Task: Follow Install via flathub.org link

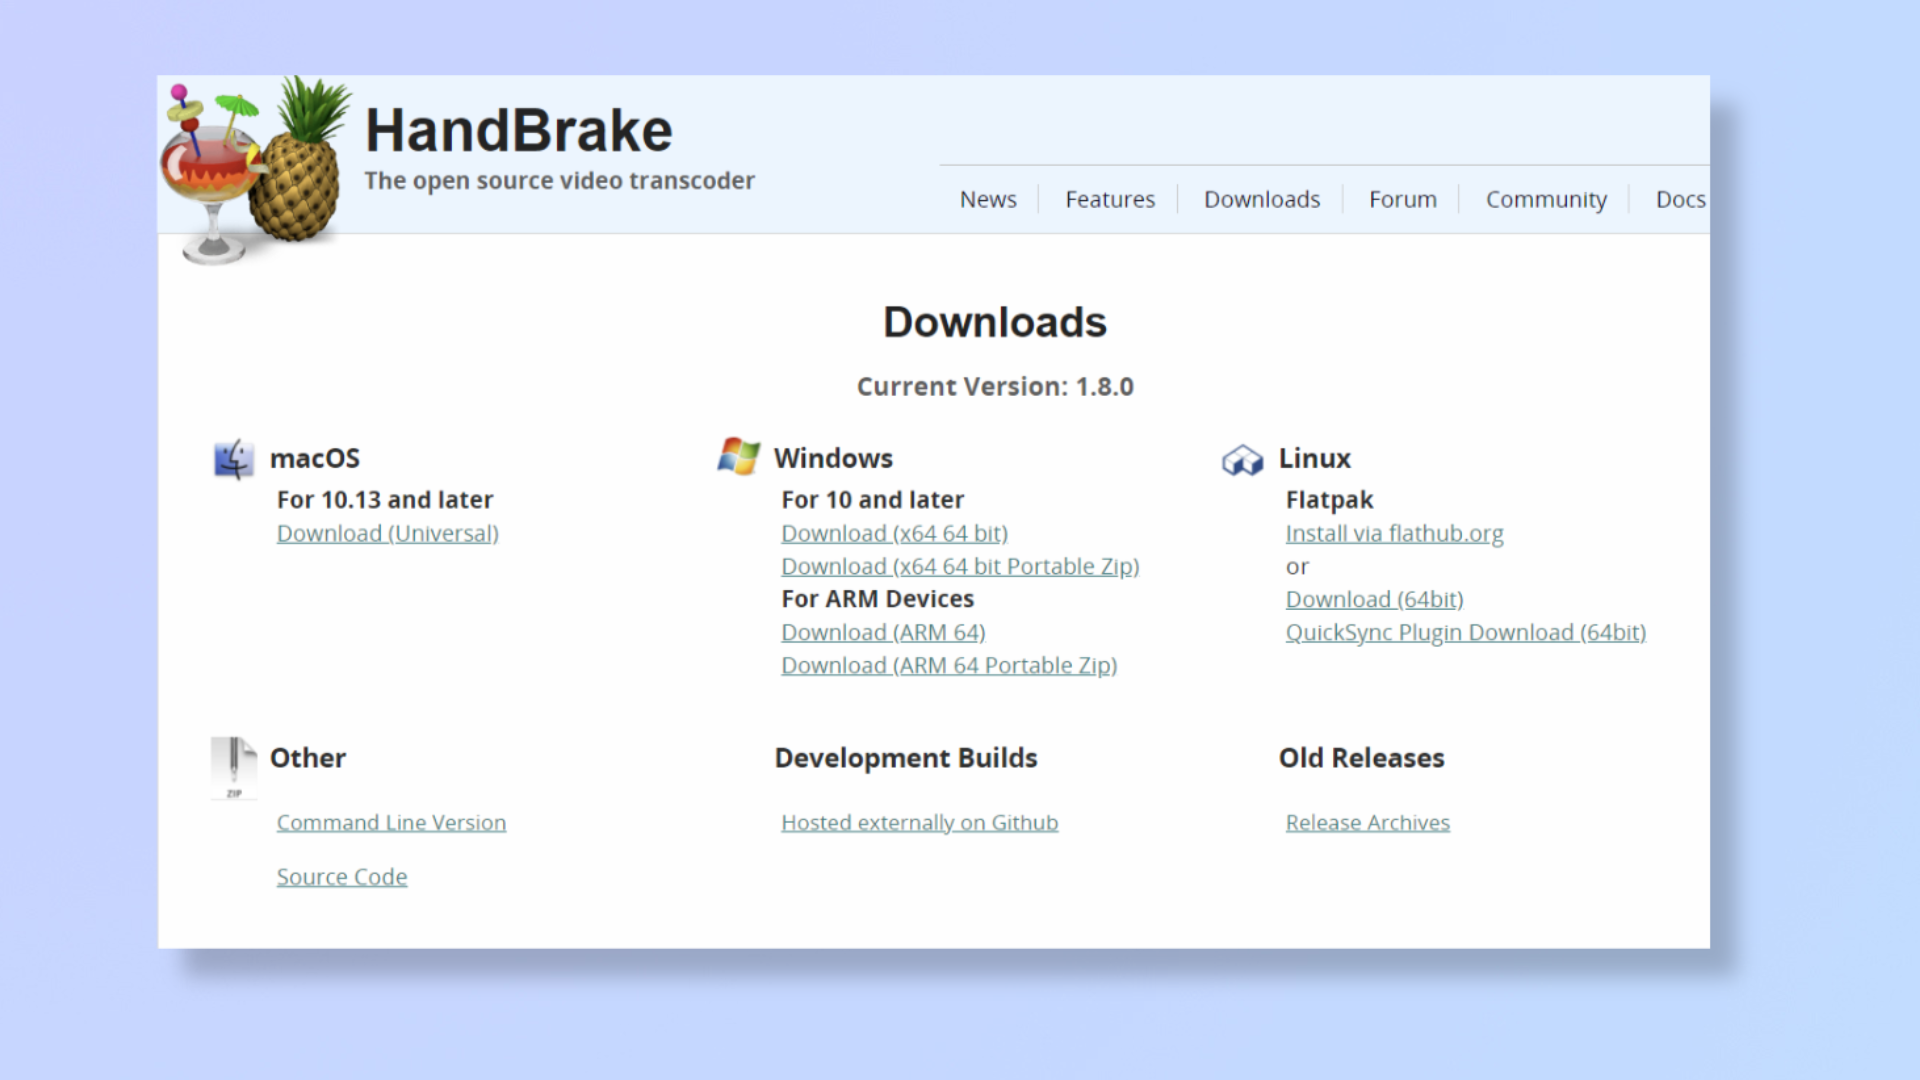Action: 1394,534
